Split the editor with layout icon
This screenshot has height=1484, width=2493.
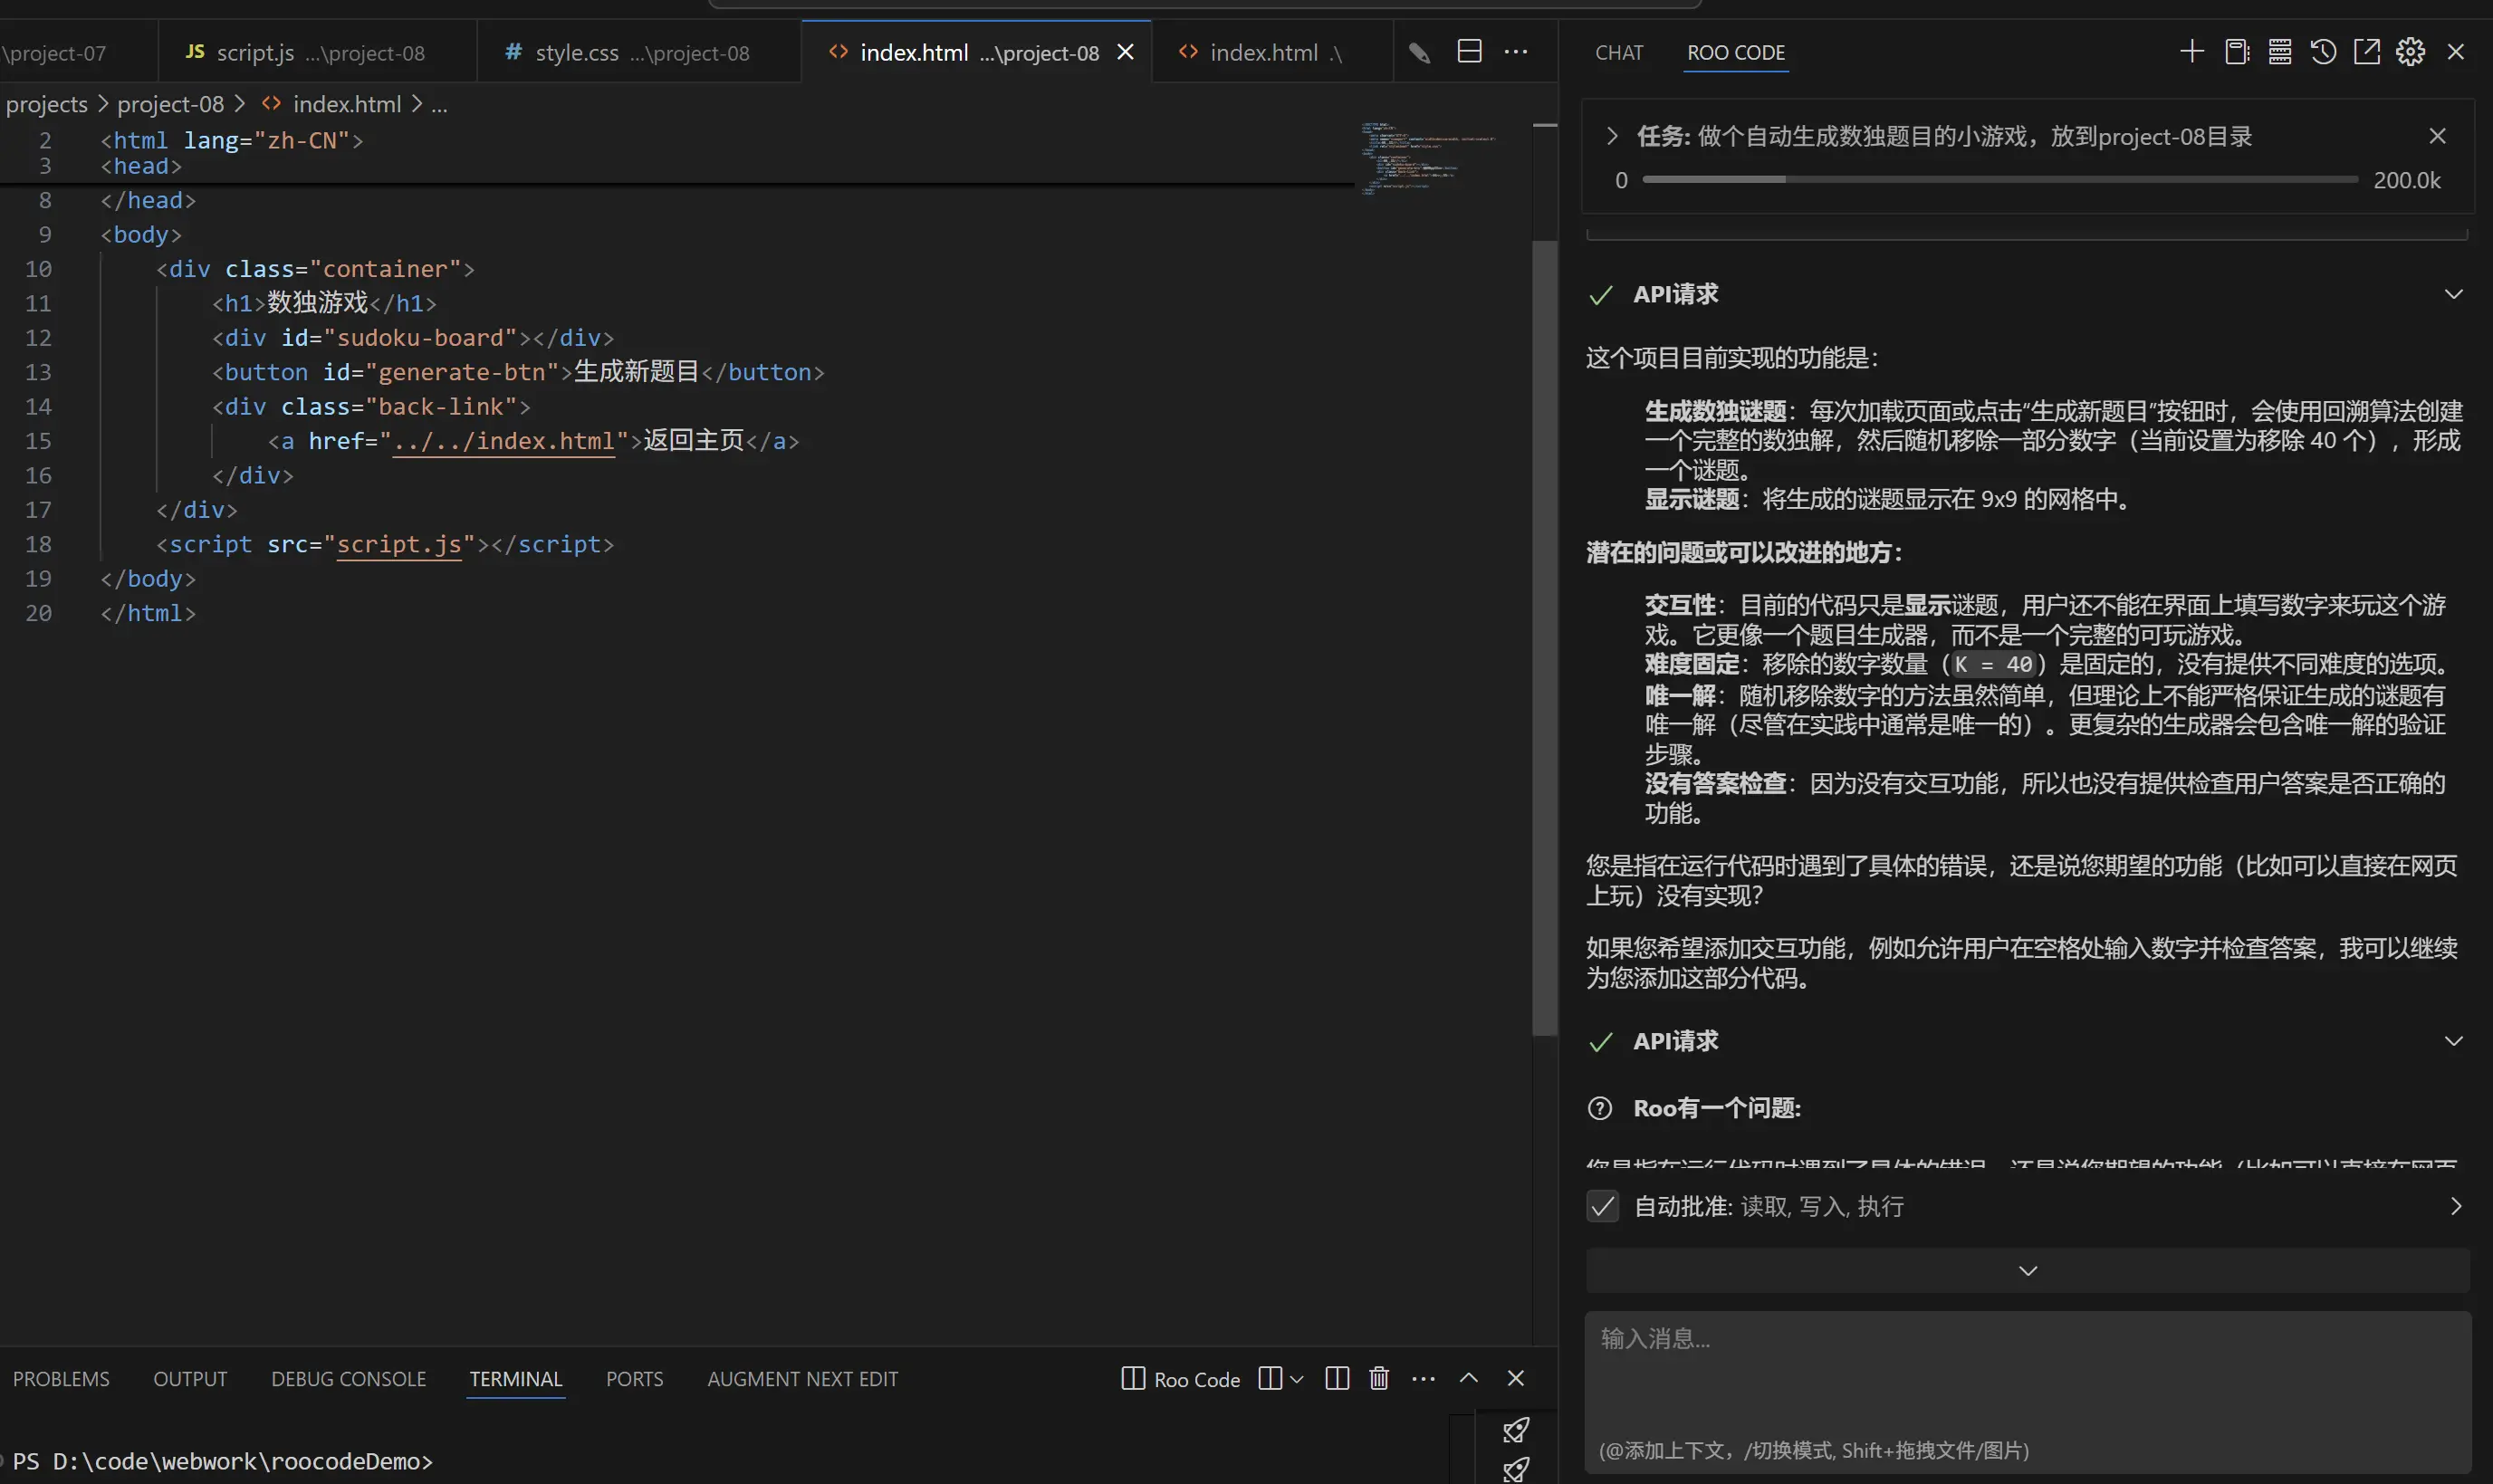click(1469, 52)
